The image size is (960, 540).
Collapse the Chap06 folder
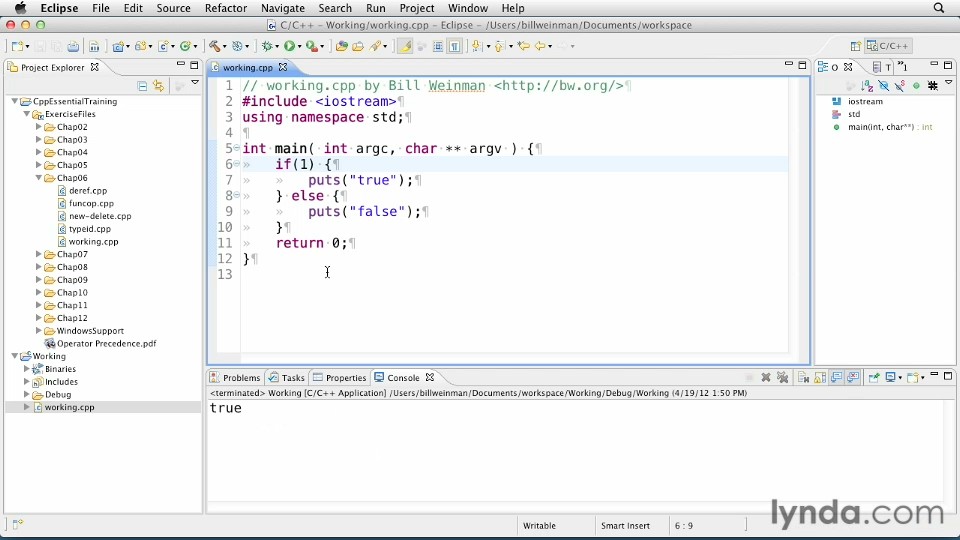click(39, 178)
